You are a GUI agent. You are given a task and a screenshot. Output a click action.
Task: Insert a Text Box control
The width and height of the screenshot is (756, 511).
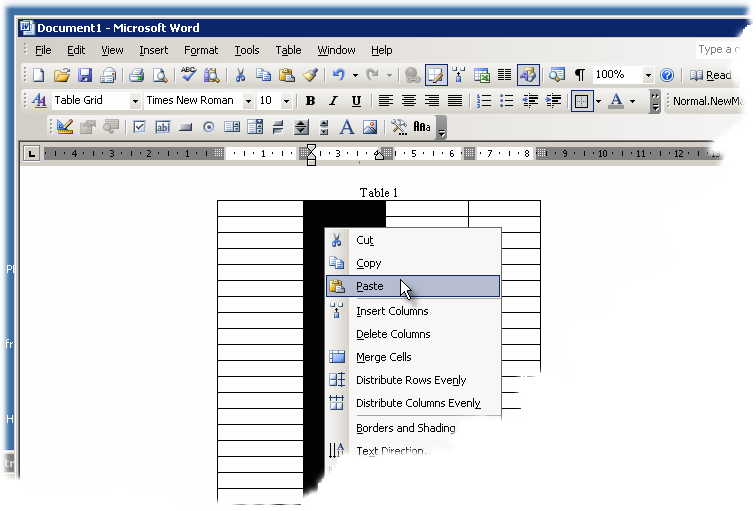(x=162, y=127)
